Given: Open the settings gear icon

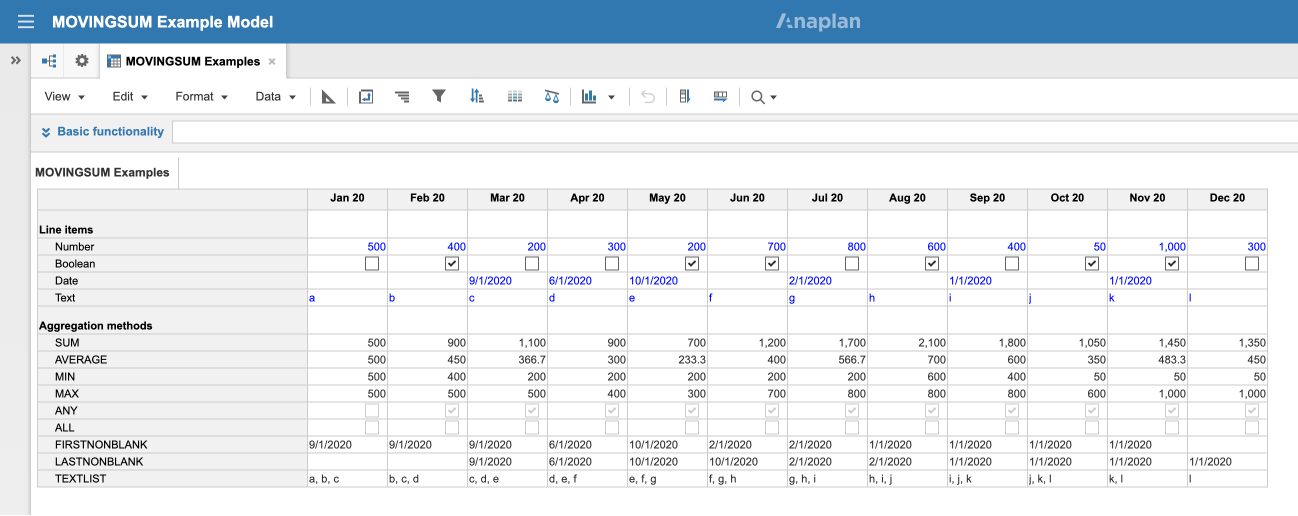Looking at the screenshot, I should (x=82, y=61).
